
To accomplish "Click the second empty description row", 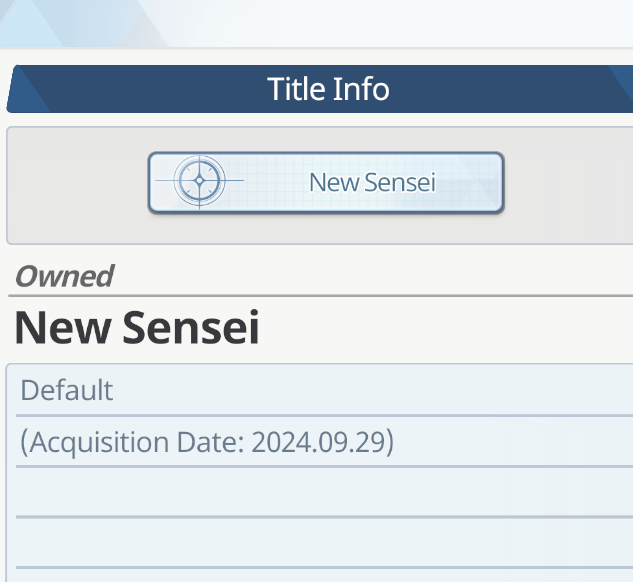I will (320, 542).
